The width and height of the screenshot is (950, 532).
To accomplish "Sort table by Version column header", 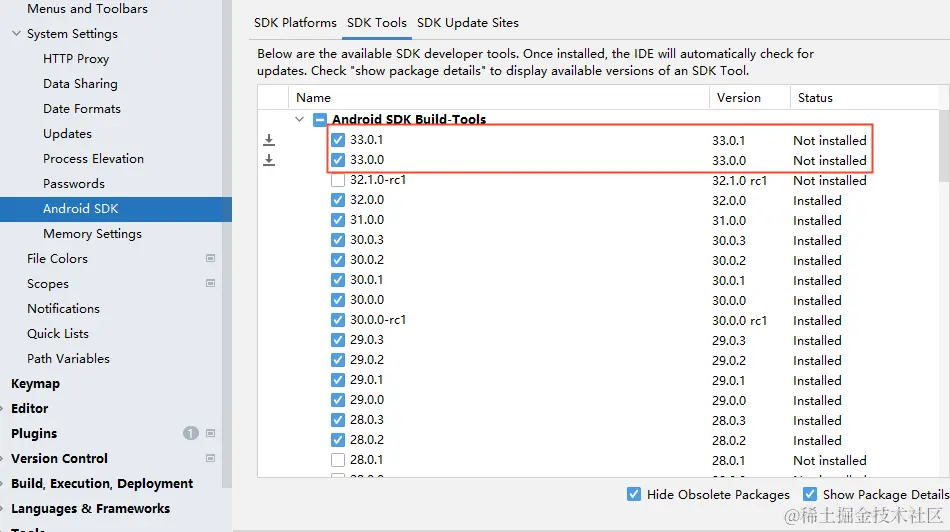I will 749,98.
